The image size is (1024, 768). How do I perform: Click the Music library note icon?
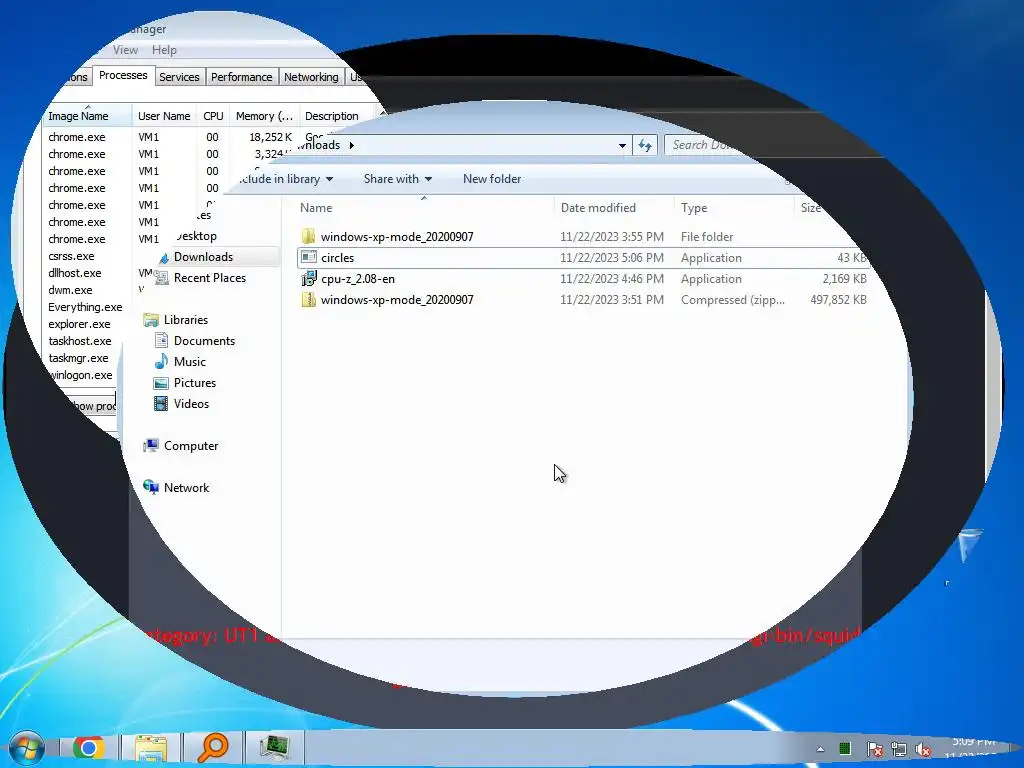tap(161, 361)
